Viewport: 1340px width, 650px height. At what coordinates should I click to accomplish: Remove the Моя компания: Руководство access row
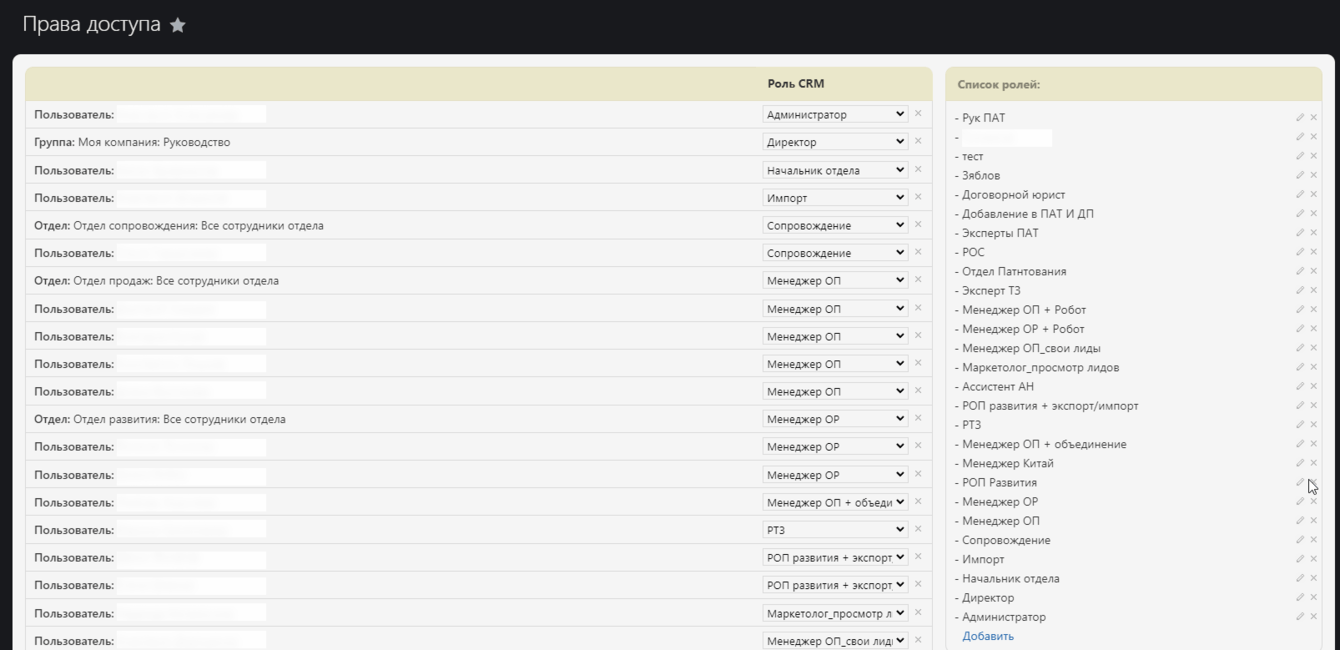coord(918,142)
